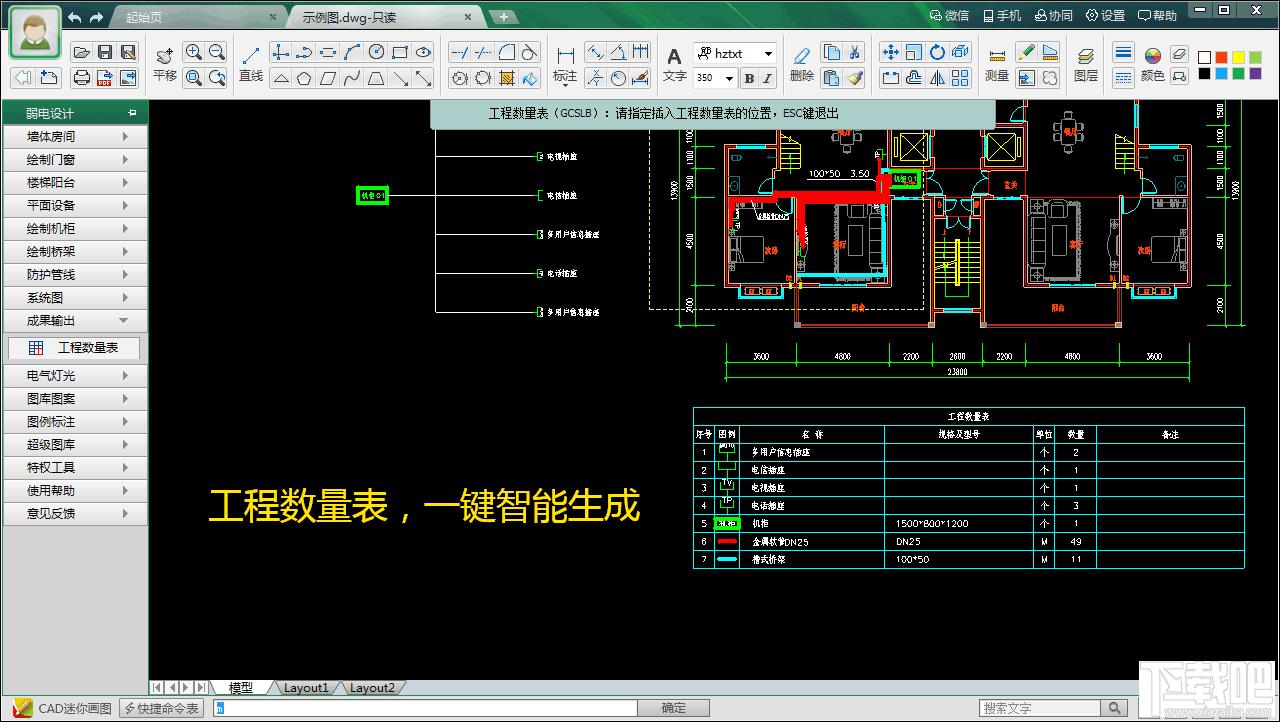The width and height of the screenshot is (1280, 722).
Task: Pick the red color swatch
Action: coord(1222,57)
